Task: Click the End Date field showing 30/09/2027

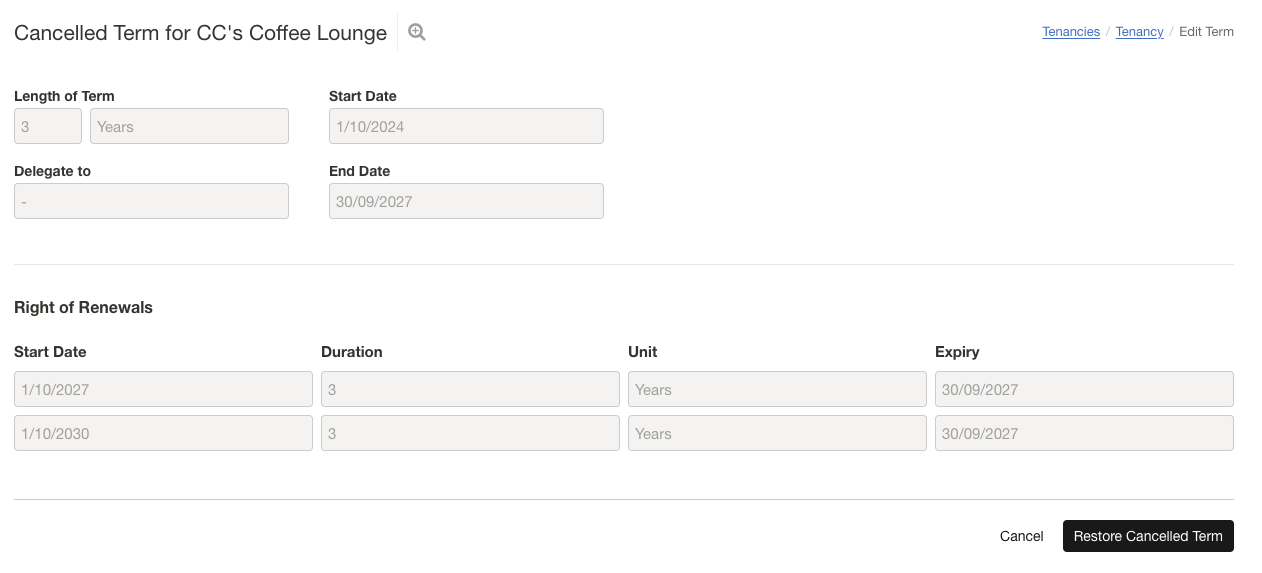Action: coord(466,201)
